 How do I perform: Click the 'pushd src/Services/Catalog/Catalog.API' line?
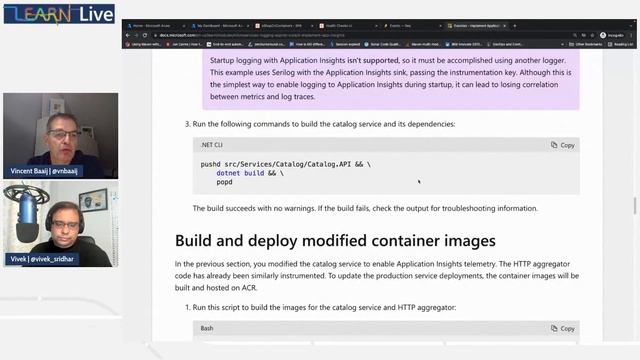285,164
